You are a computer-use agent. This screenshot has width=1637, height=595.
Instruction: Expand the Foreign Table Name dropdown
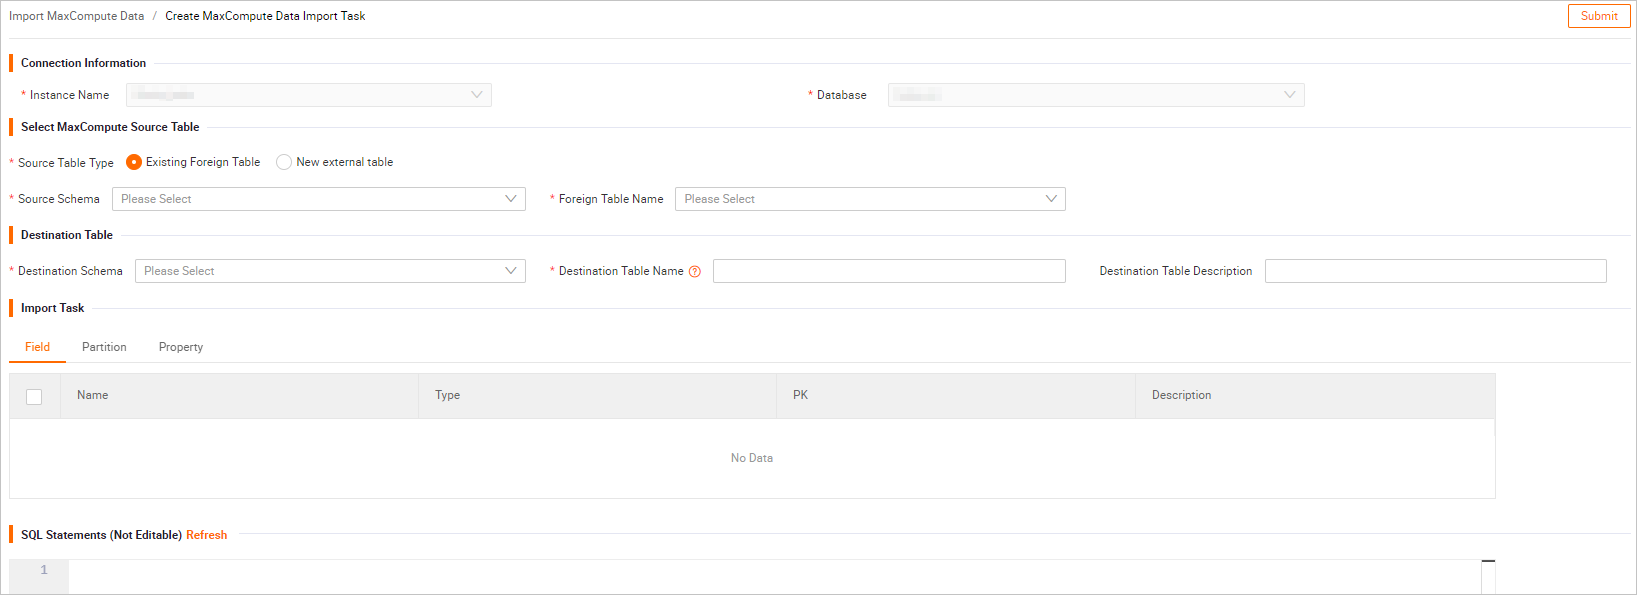coord(869,199)
